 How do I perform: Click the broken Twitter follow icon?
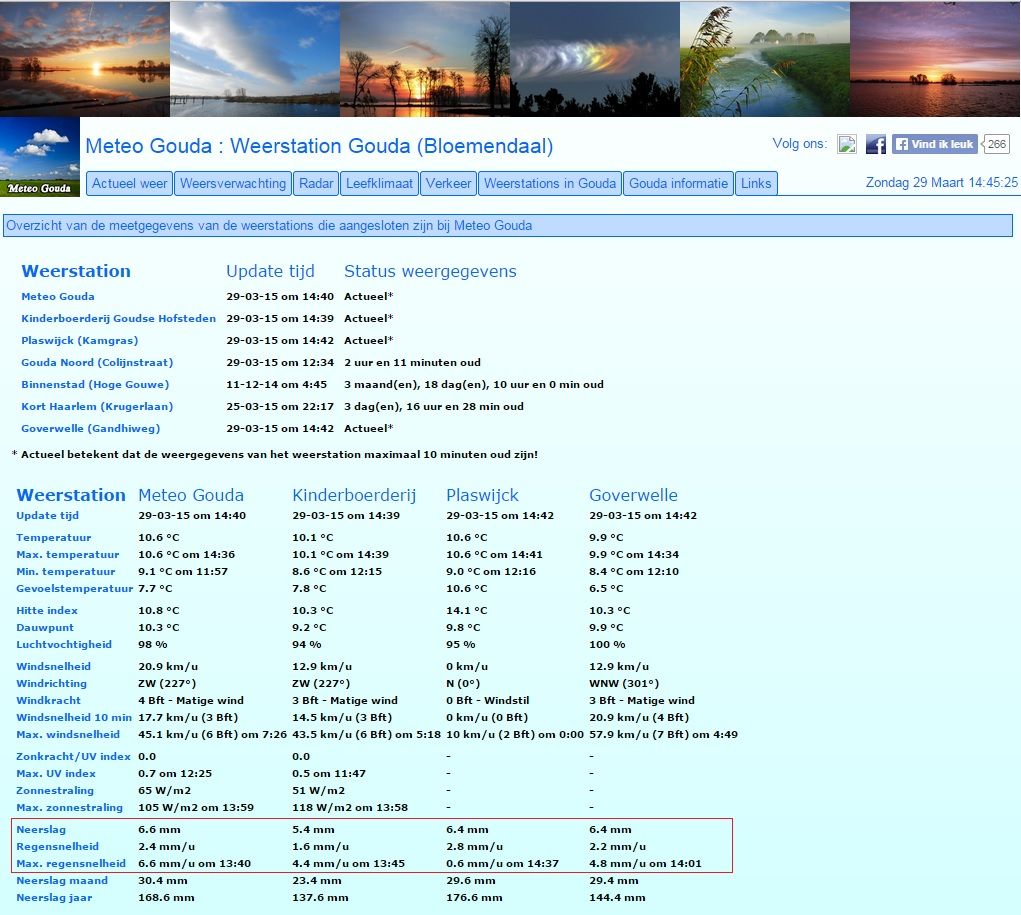click(x=846, y=144)
